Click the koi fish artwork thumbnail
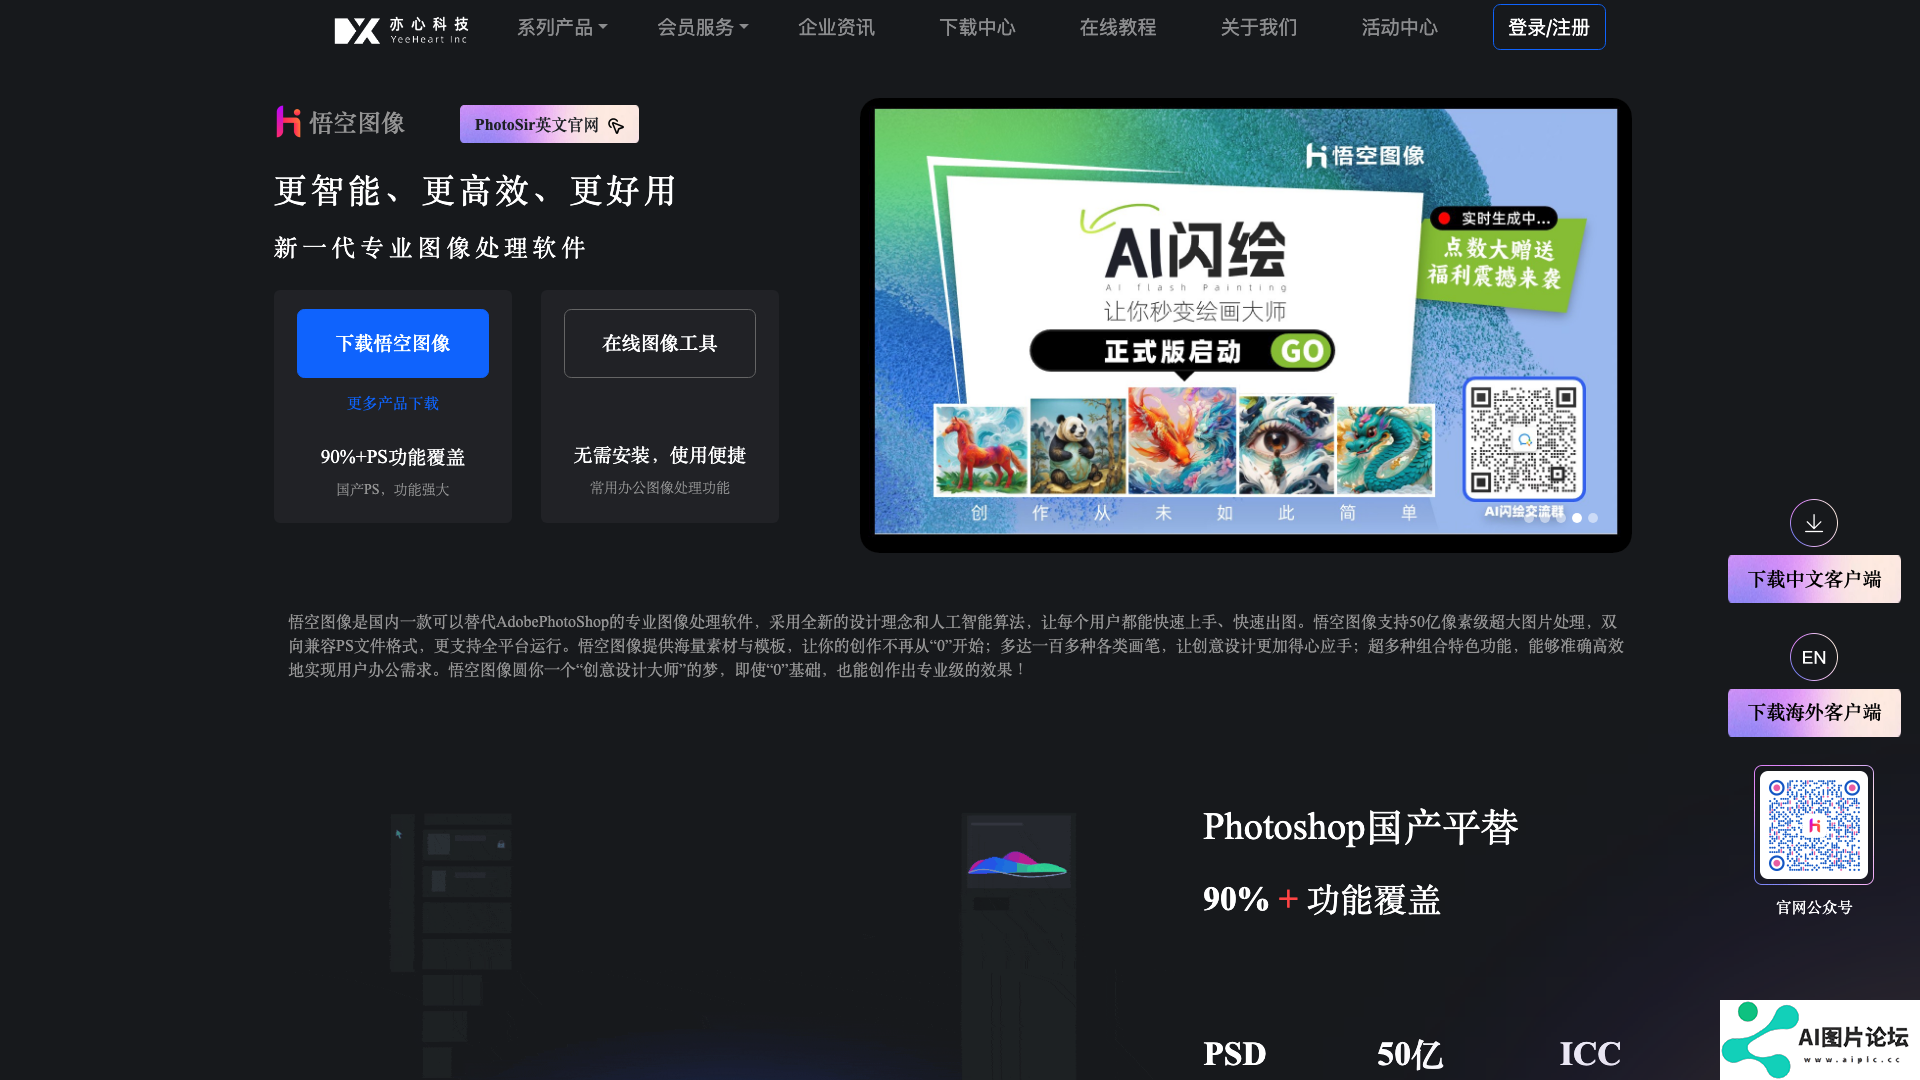Viewport: 1920px width, 1080px height. tap(1181, 441)
